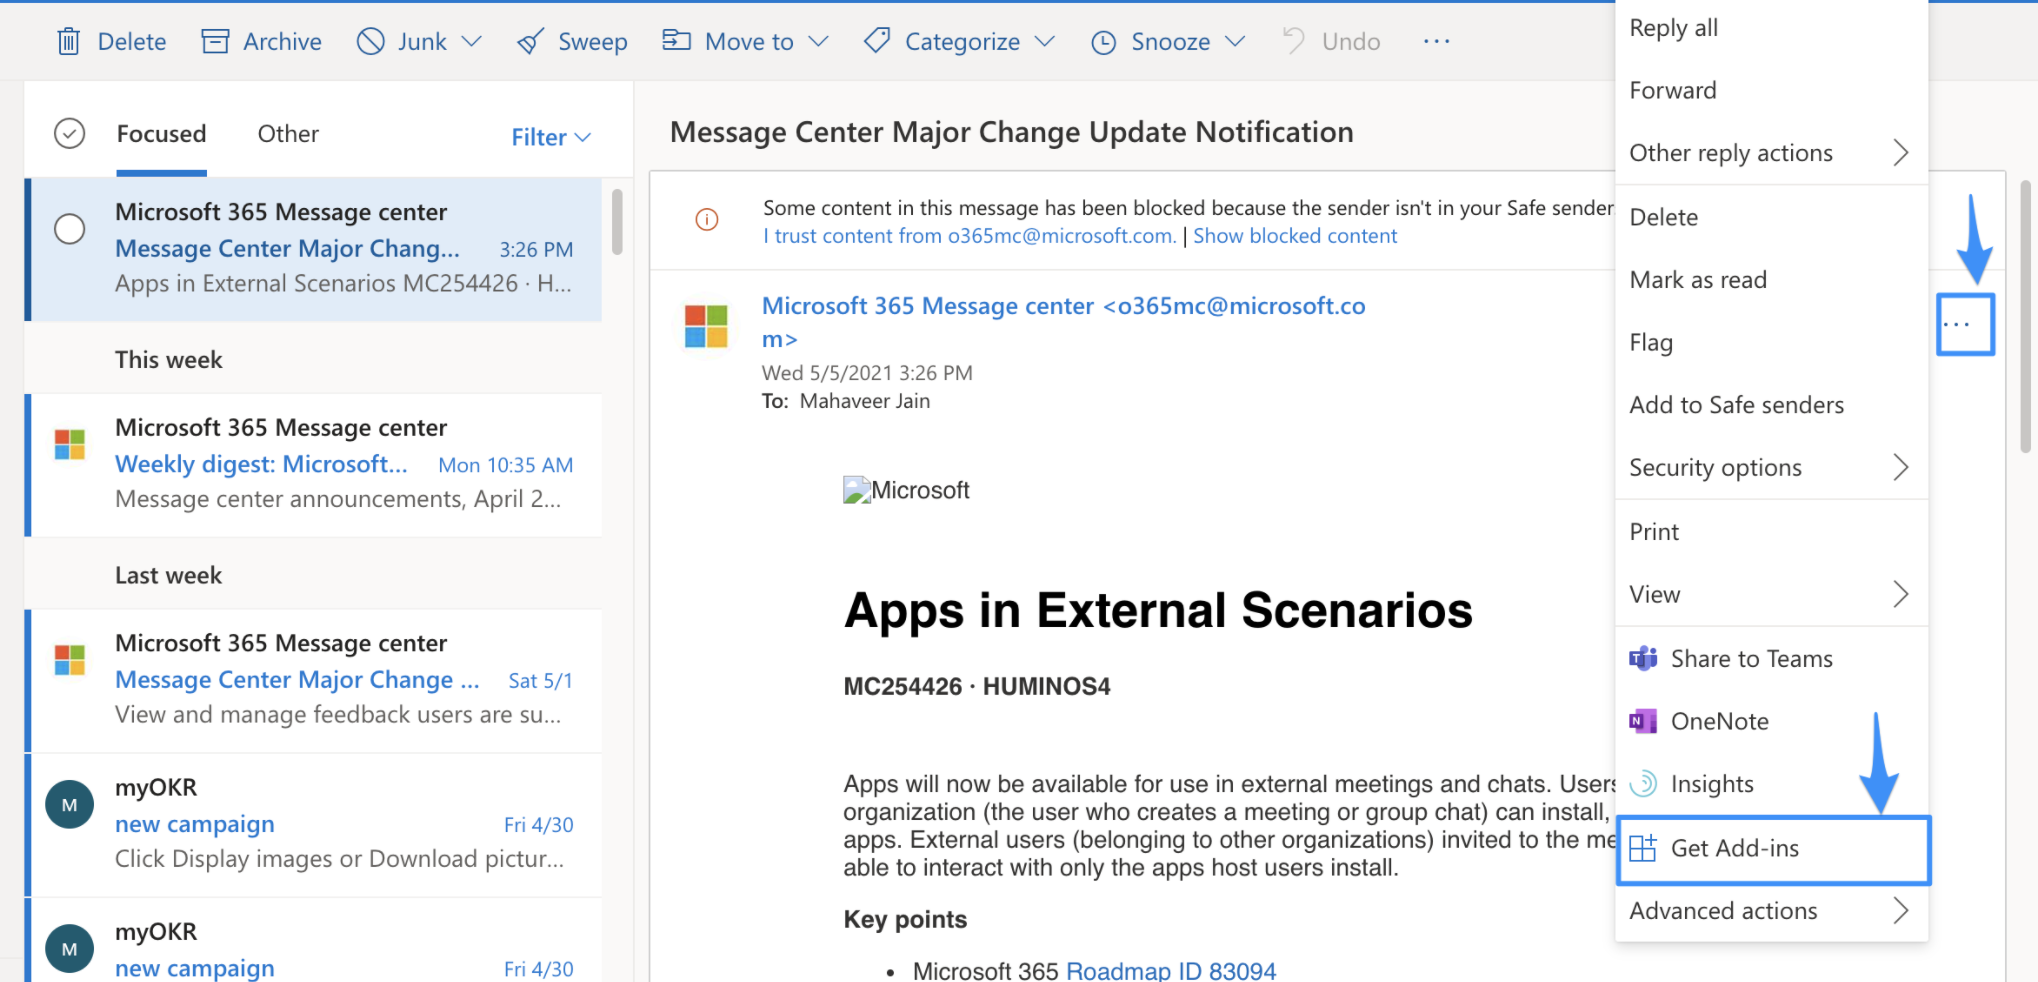Click the M avatar on last myOKR email
The height and width of the screenshot is (982, 2038).
click(x=70, y=949)
